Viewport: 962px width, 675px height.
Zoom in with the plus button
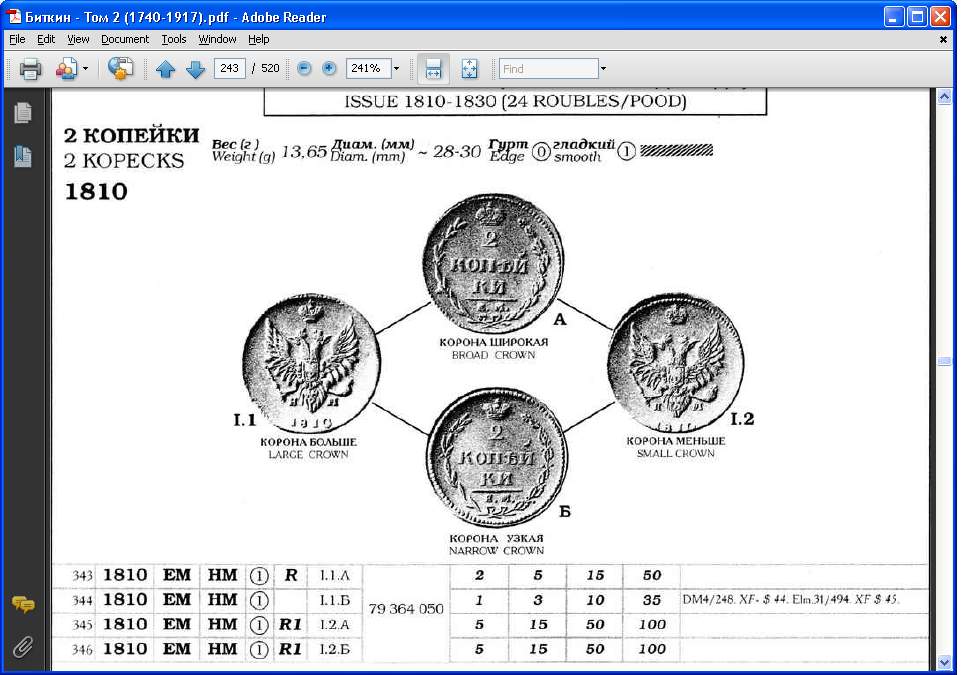tap(329, 68)
